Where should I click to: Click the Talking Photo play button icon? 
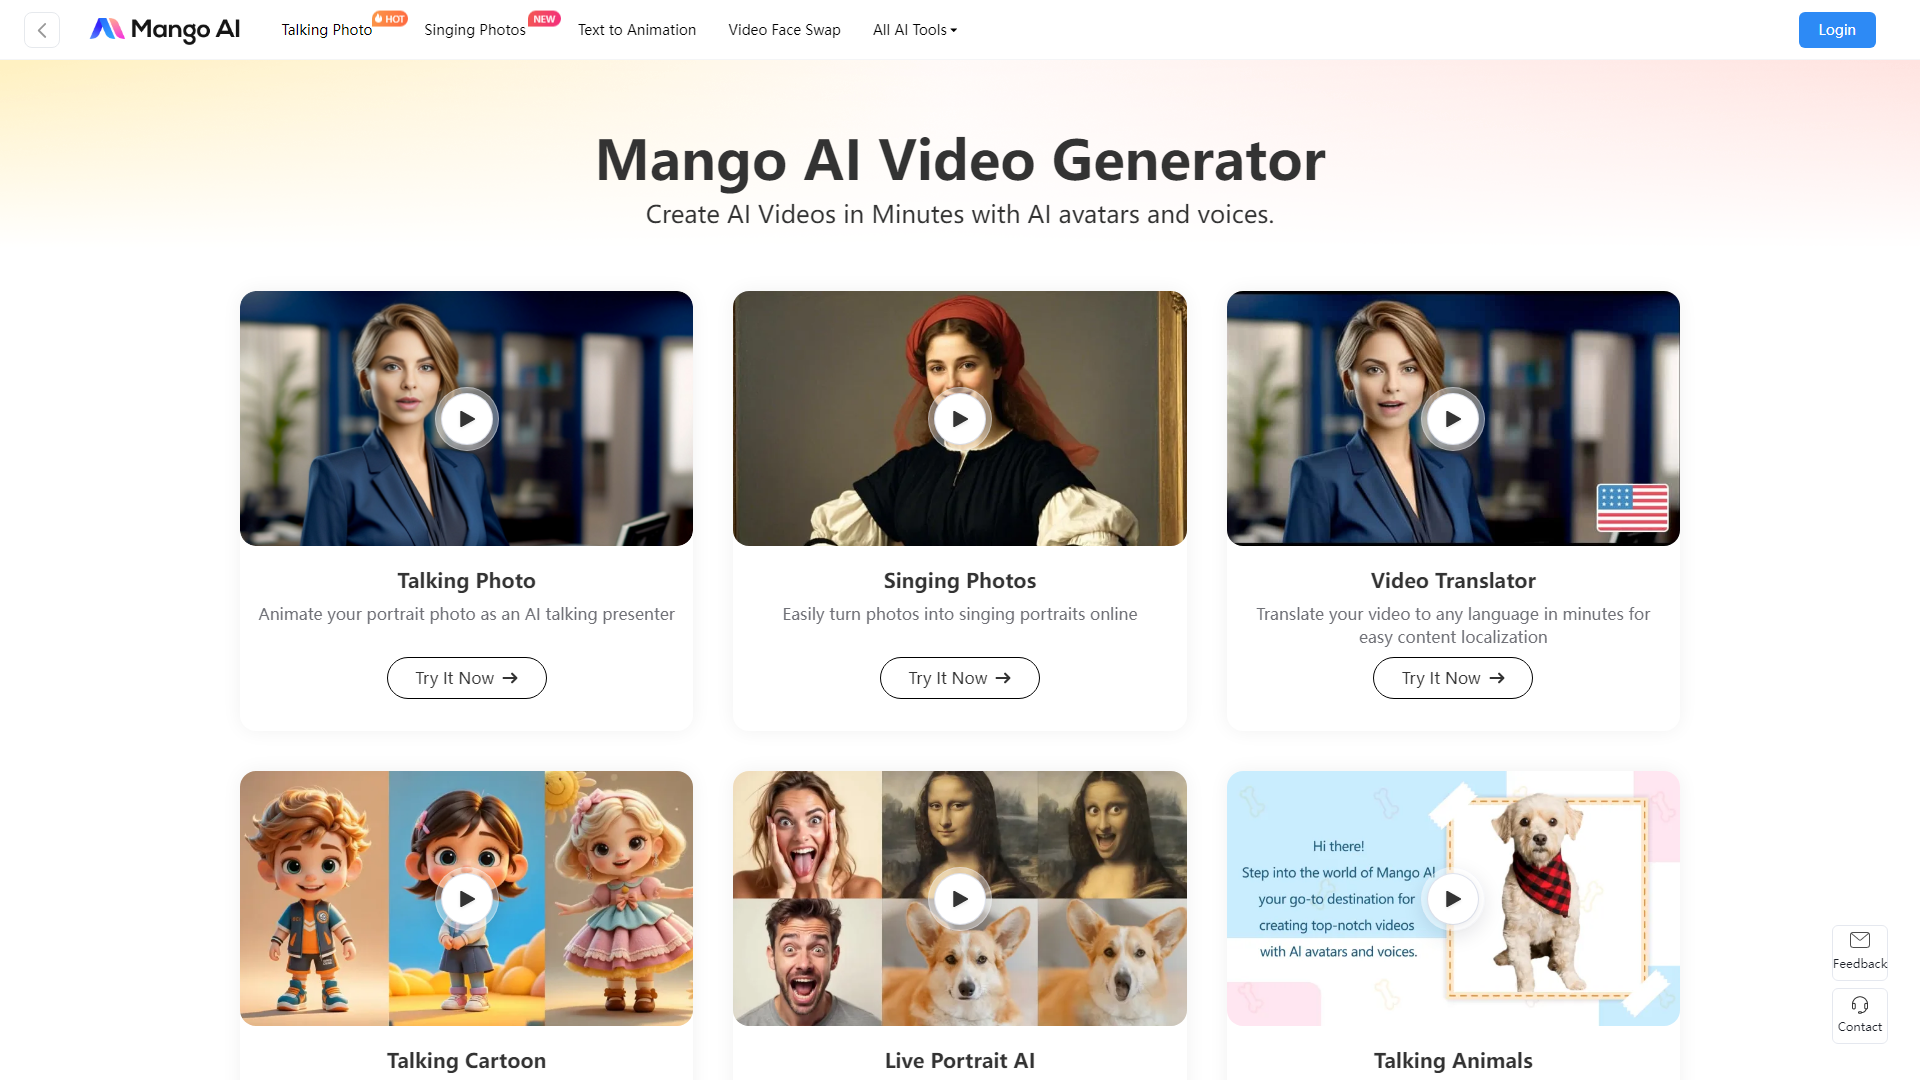[465, 418]
